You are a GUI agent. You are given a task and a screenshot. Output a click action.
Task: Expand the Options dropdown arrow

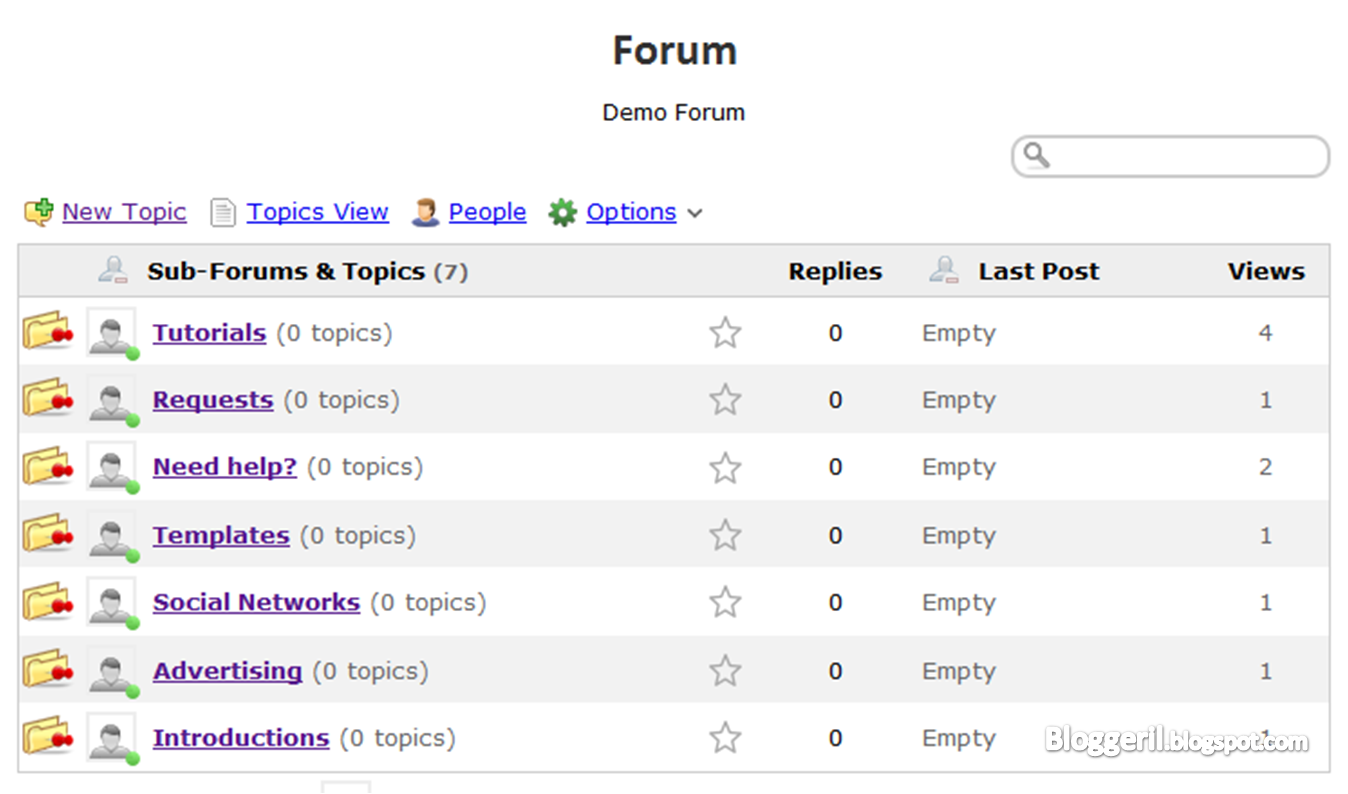696,213
